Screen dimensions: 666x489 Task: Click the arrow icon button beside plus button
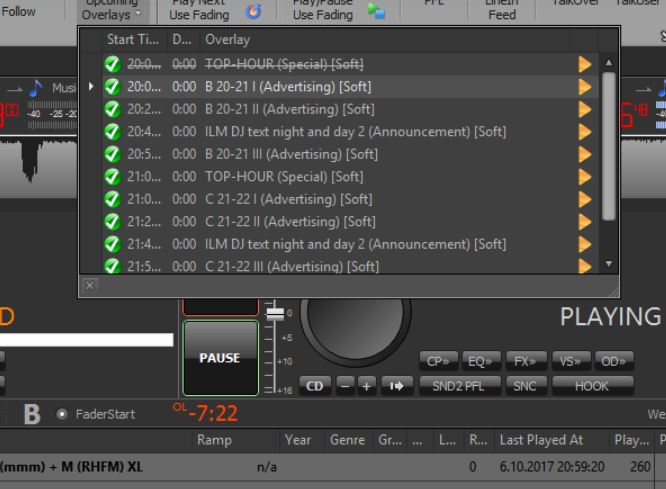tap(396, 385)
